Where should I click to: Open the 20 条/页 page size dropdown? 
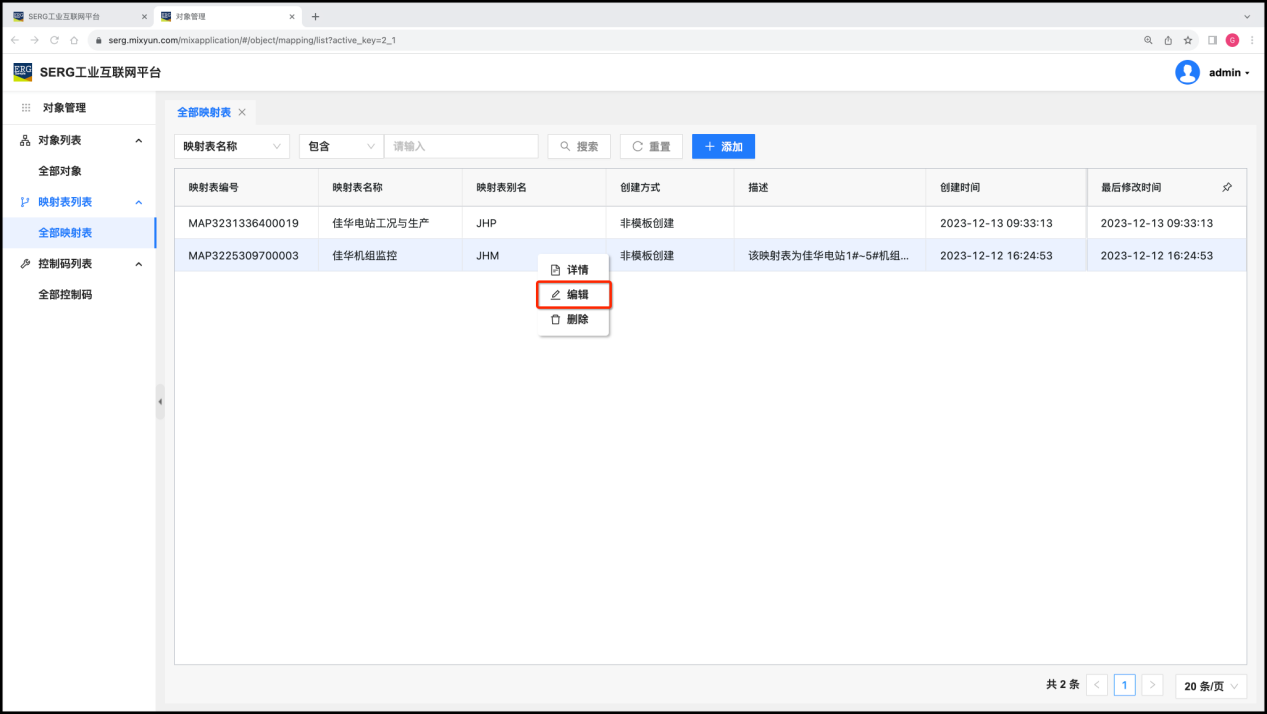1211,685
